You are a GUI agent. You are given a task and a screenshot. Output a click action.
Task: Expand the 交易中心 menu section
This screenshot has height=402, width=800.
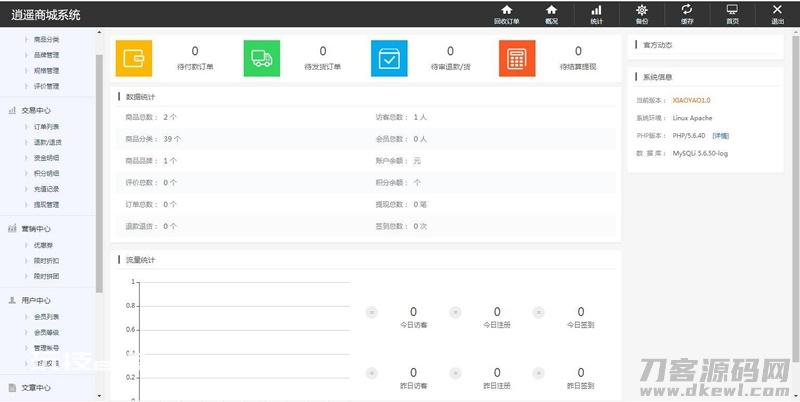(x=36, y=110)
